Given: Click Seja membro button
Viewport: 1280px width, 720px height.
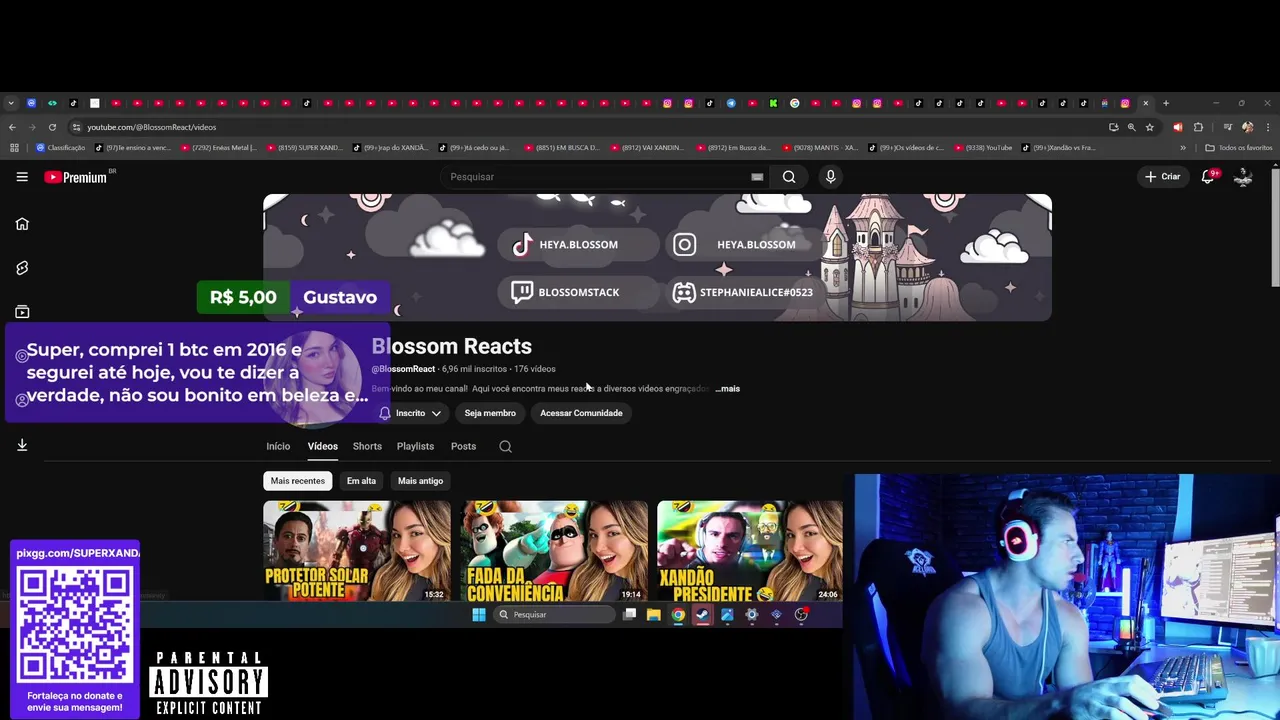Looking at the screenshot, I should click(490, 413).
